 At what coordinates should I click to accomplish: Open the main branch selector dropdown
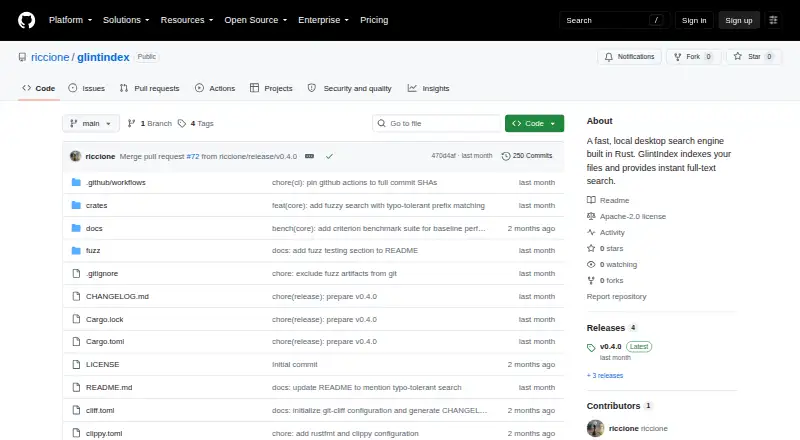tap(91, 124)
